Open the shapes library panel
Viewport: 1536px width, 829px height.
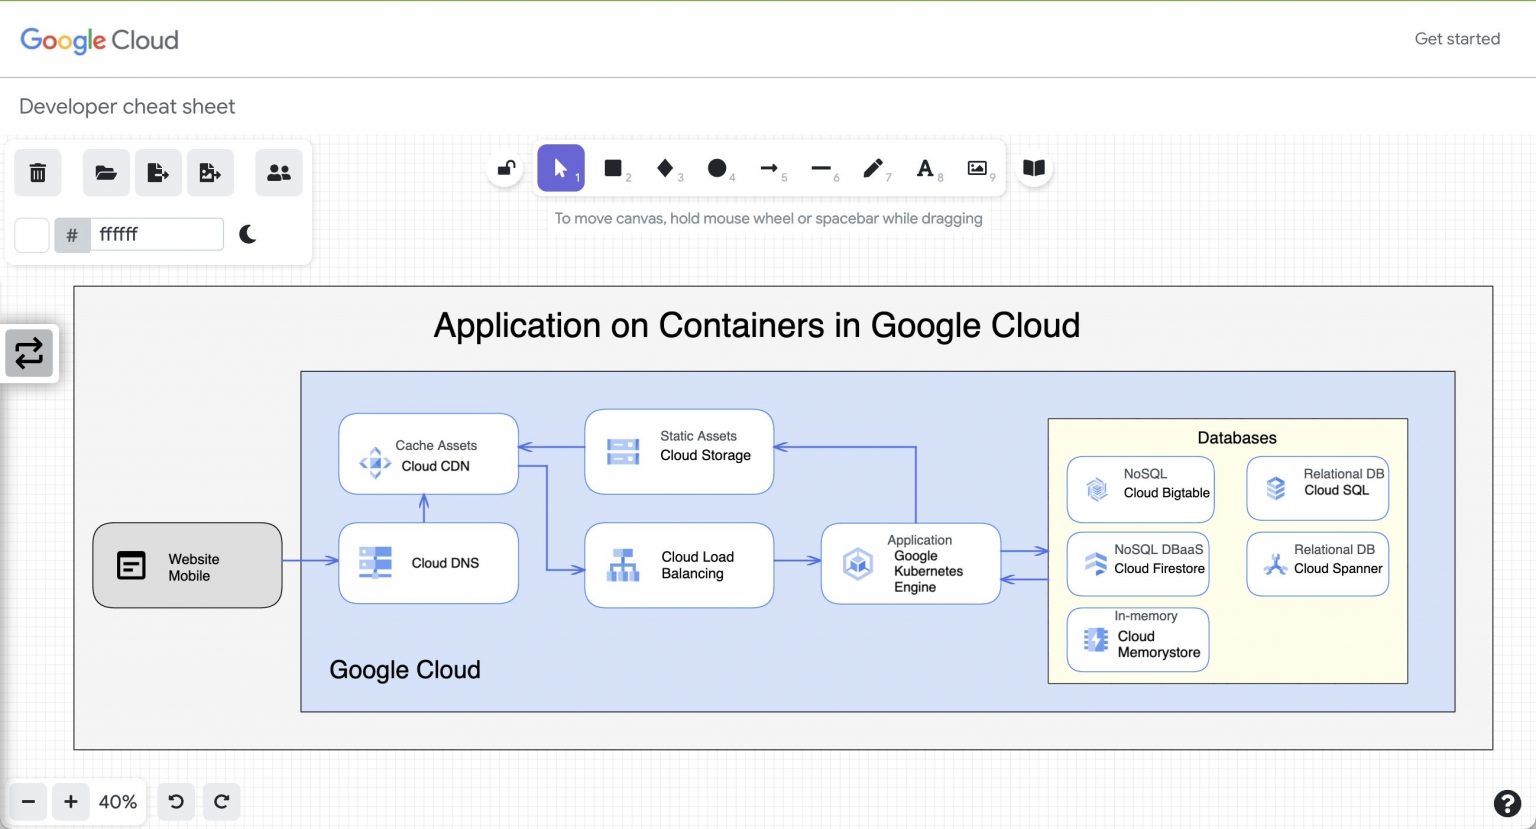tap(1033, 168)
